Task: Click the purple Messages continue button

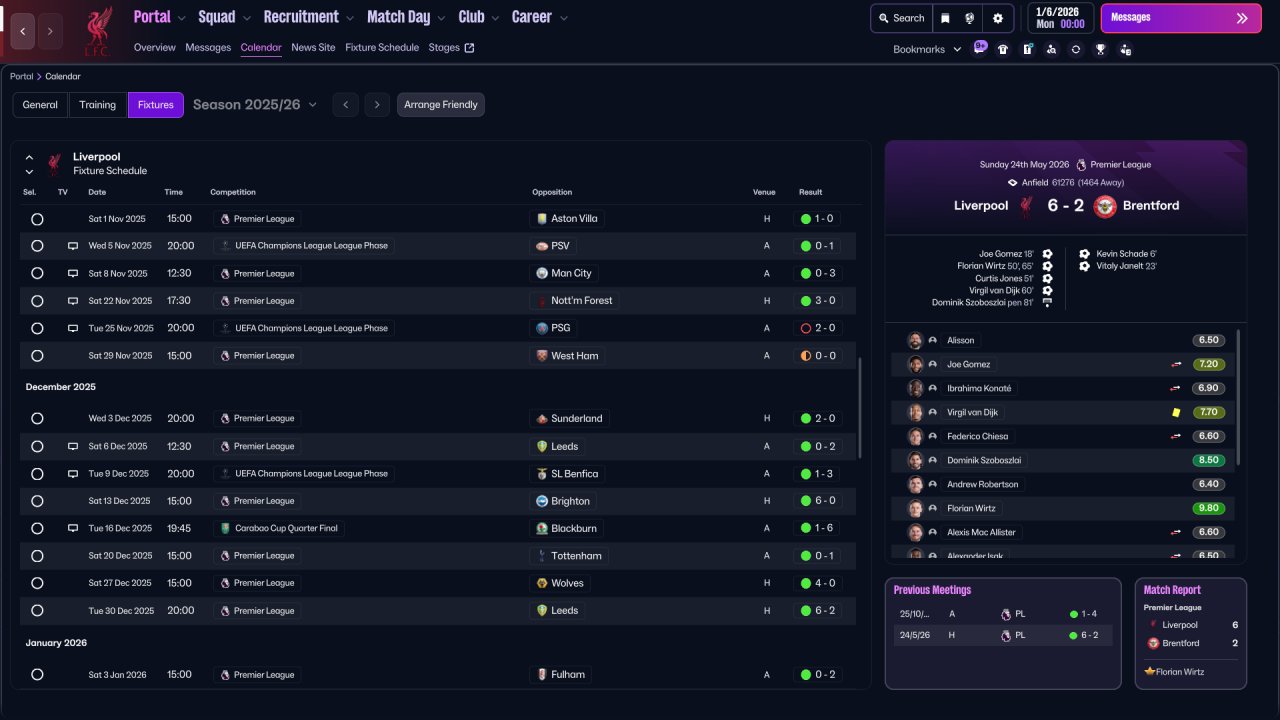Action: coord(1181,18)
